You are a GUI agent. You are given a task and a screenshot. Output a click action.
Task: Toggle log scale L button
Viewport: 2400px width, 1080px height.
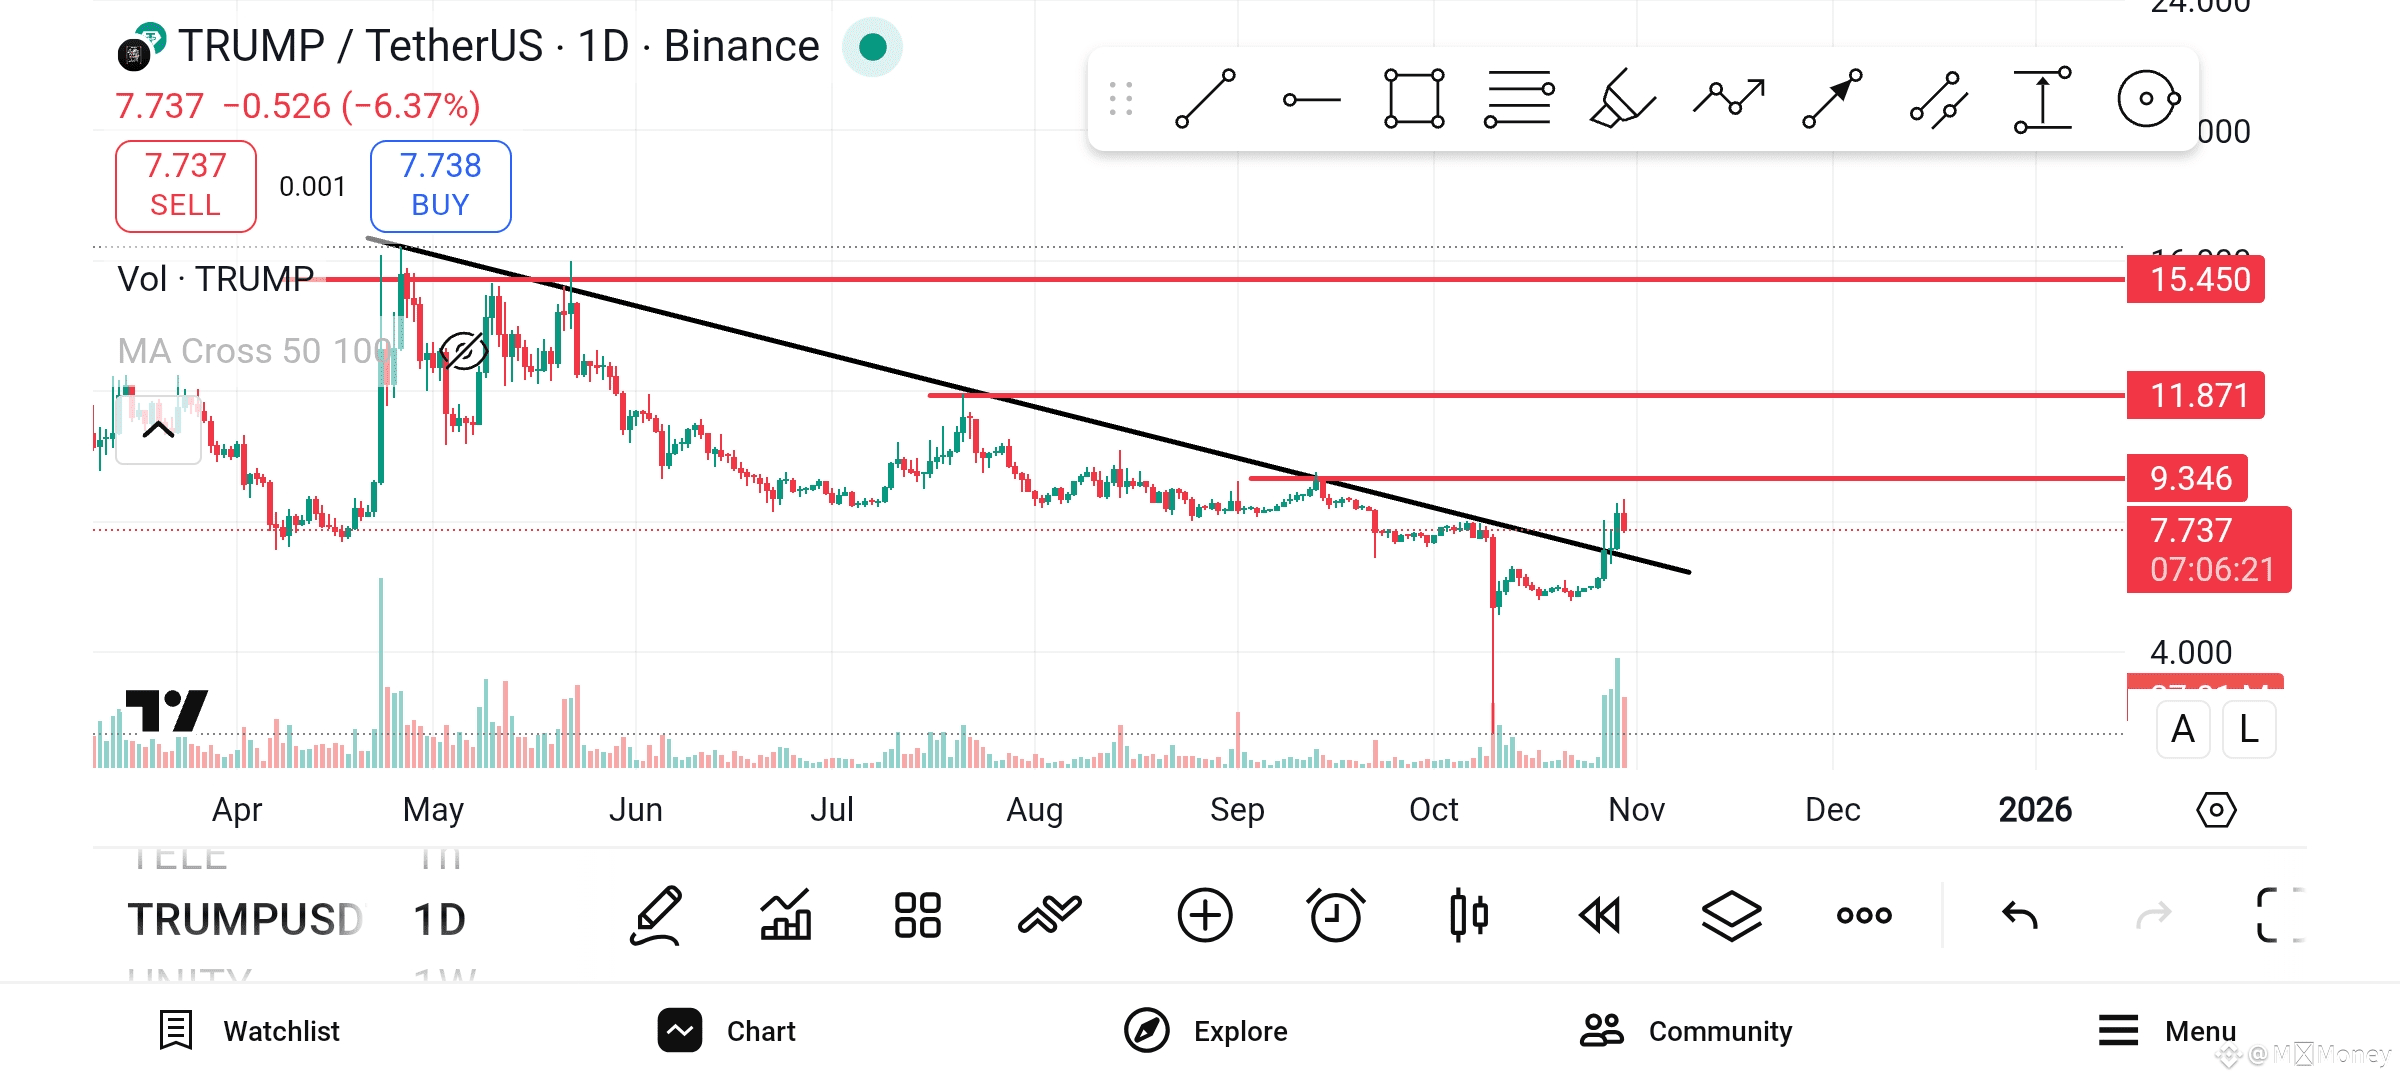click(x=2249, y=729)
